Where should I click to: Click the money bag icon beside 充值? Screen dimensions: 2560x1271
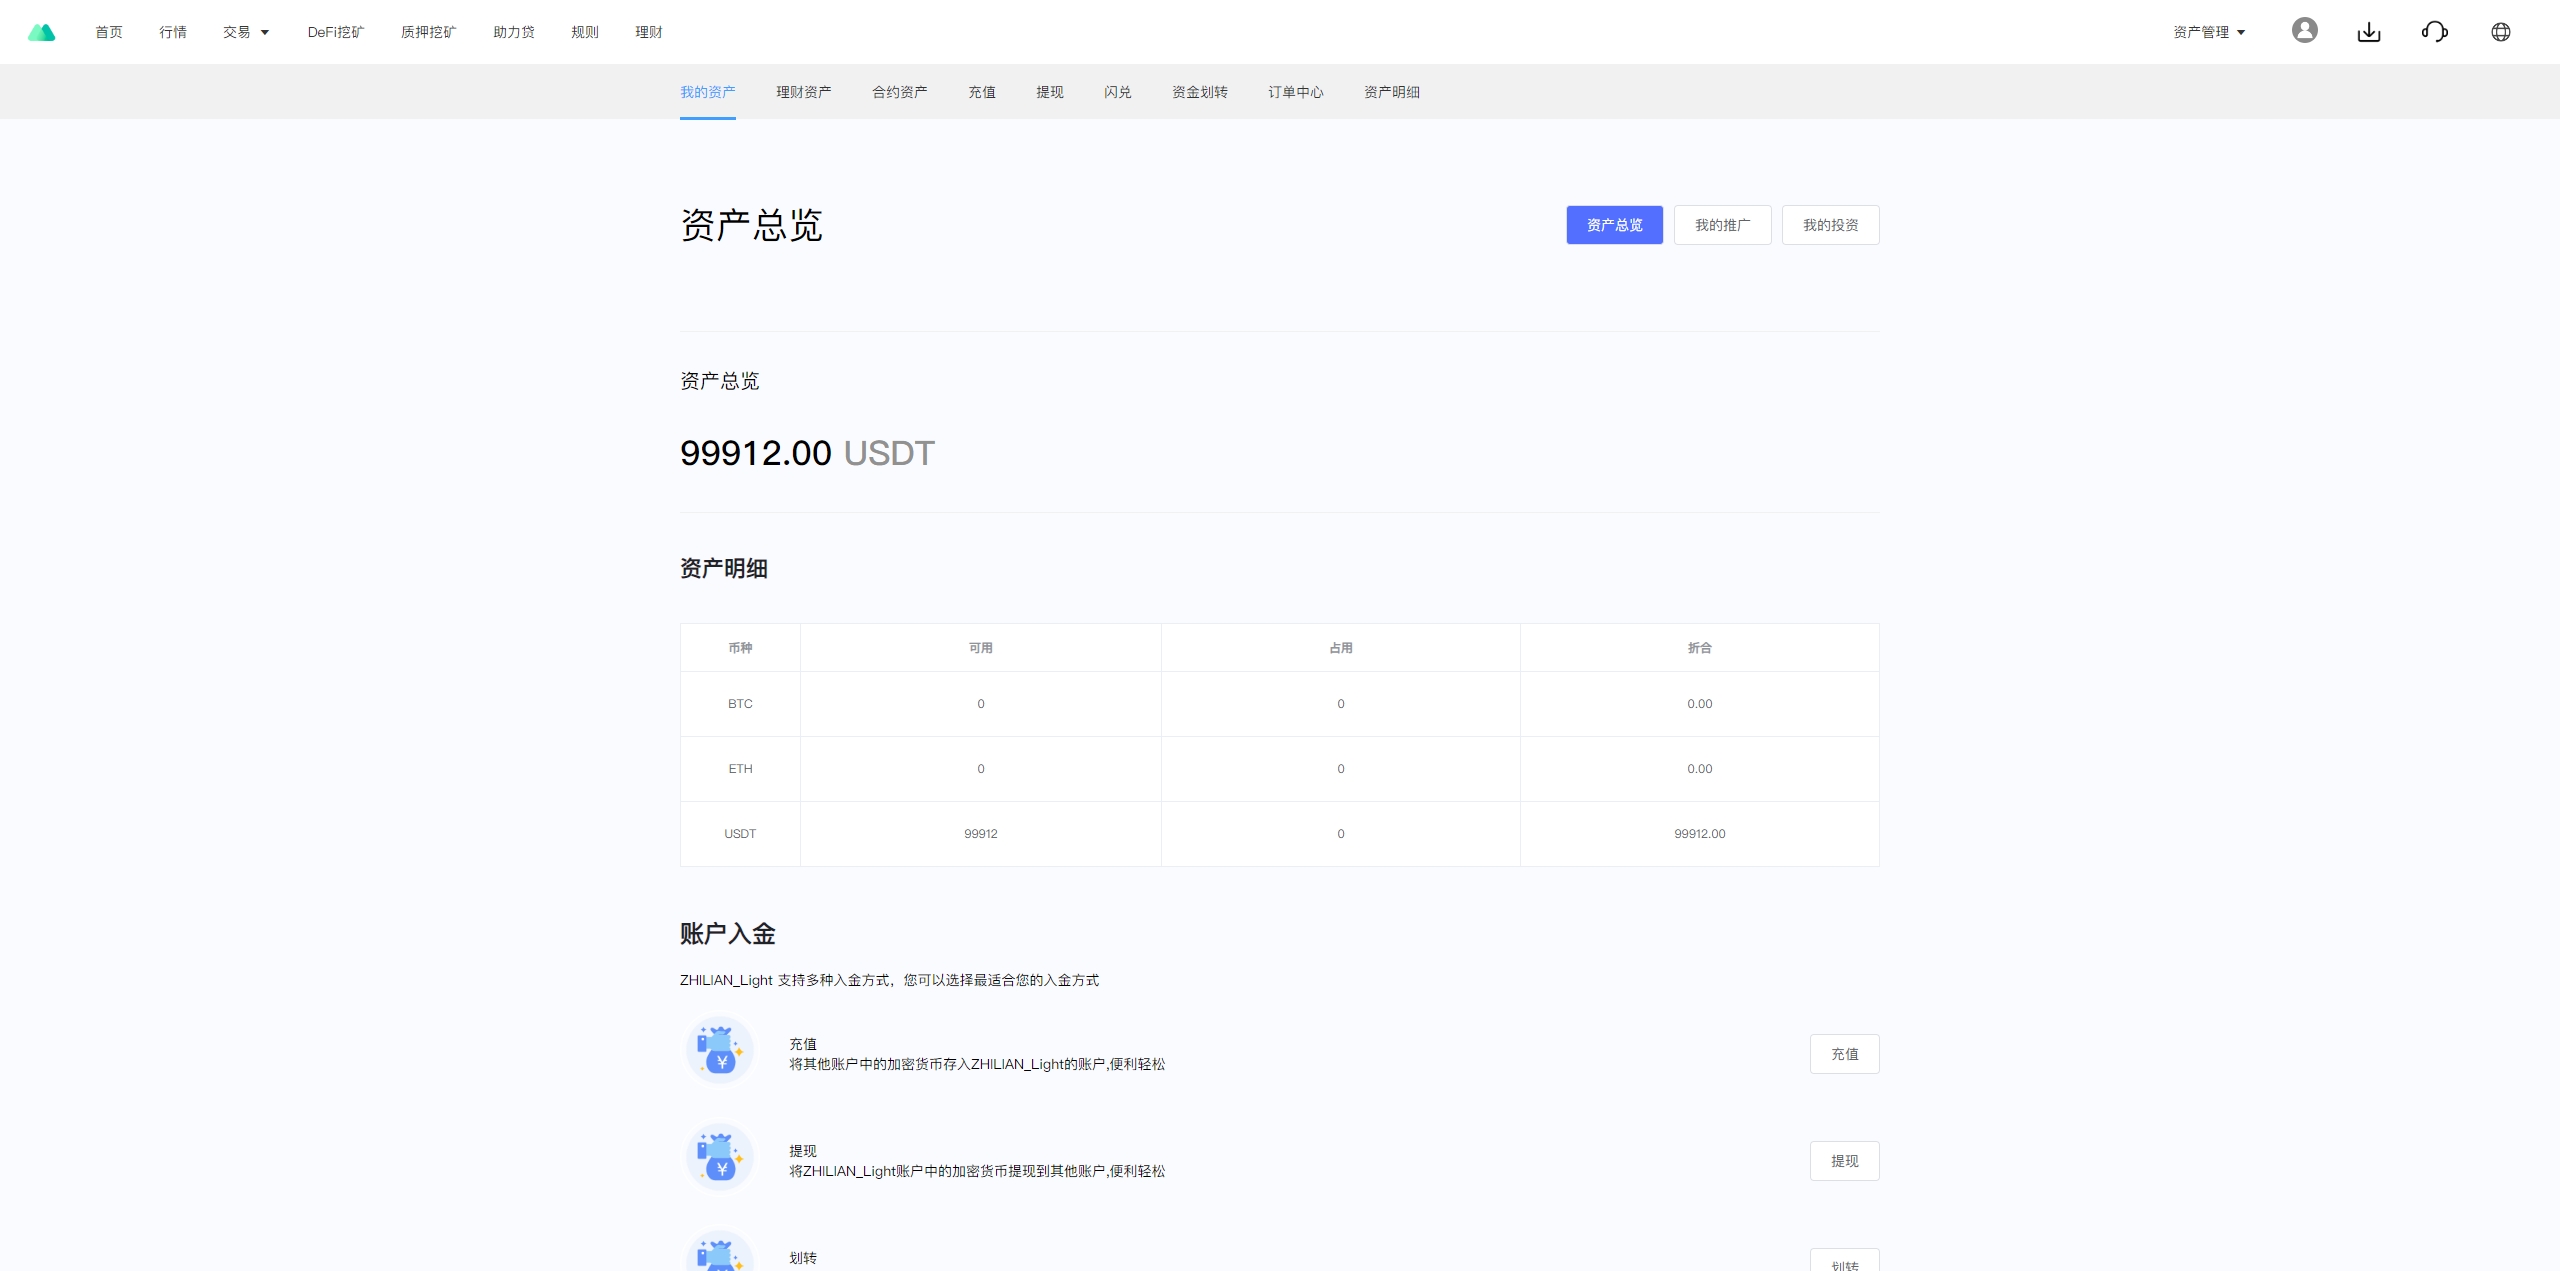(x=719, y=1051)
